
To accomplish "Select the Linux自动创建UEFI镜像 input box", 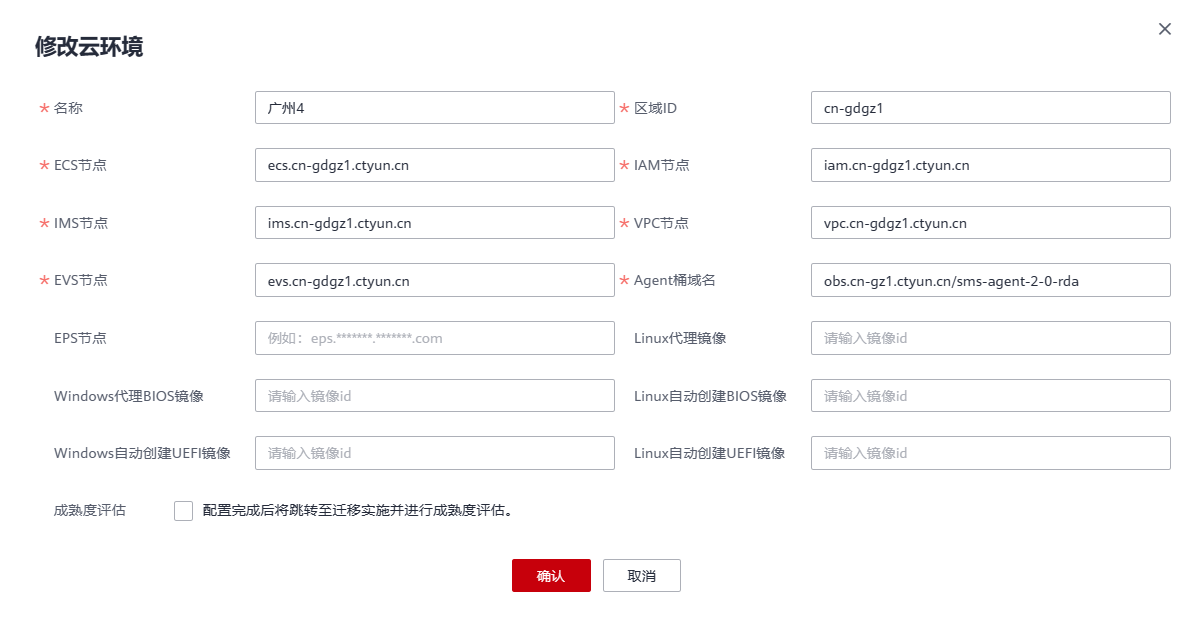I will point(990,452).
